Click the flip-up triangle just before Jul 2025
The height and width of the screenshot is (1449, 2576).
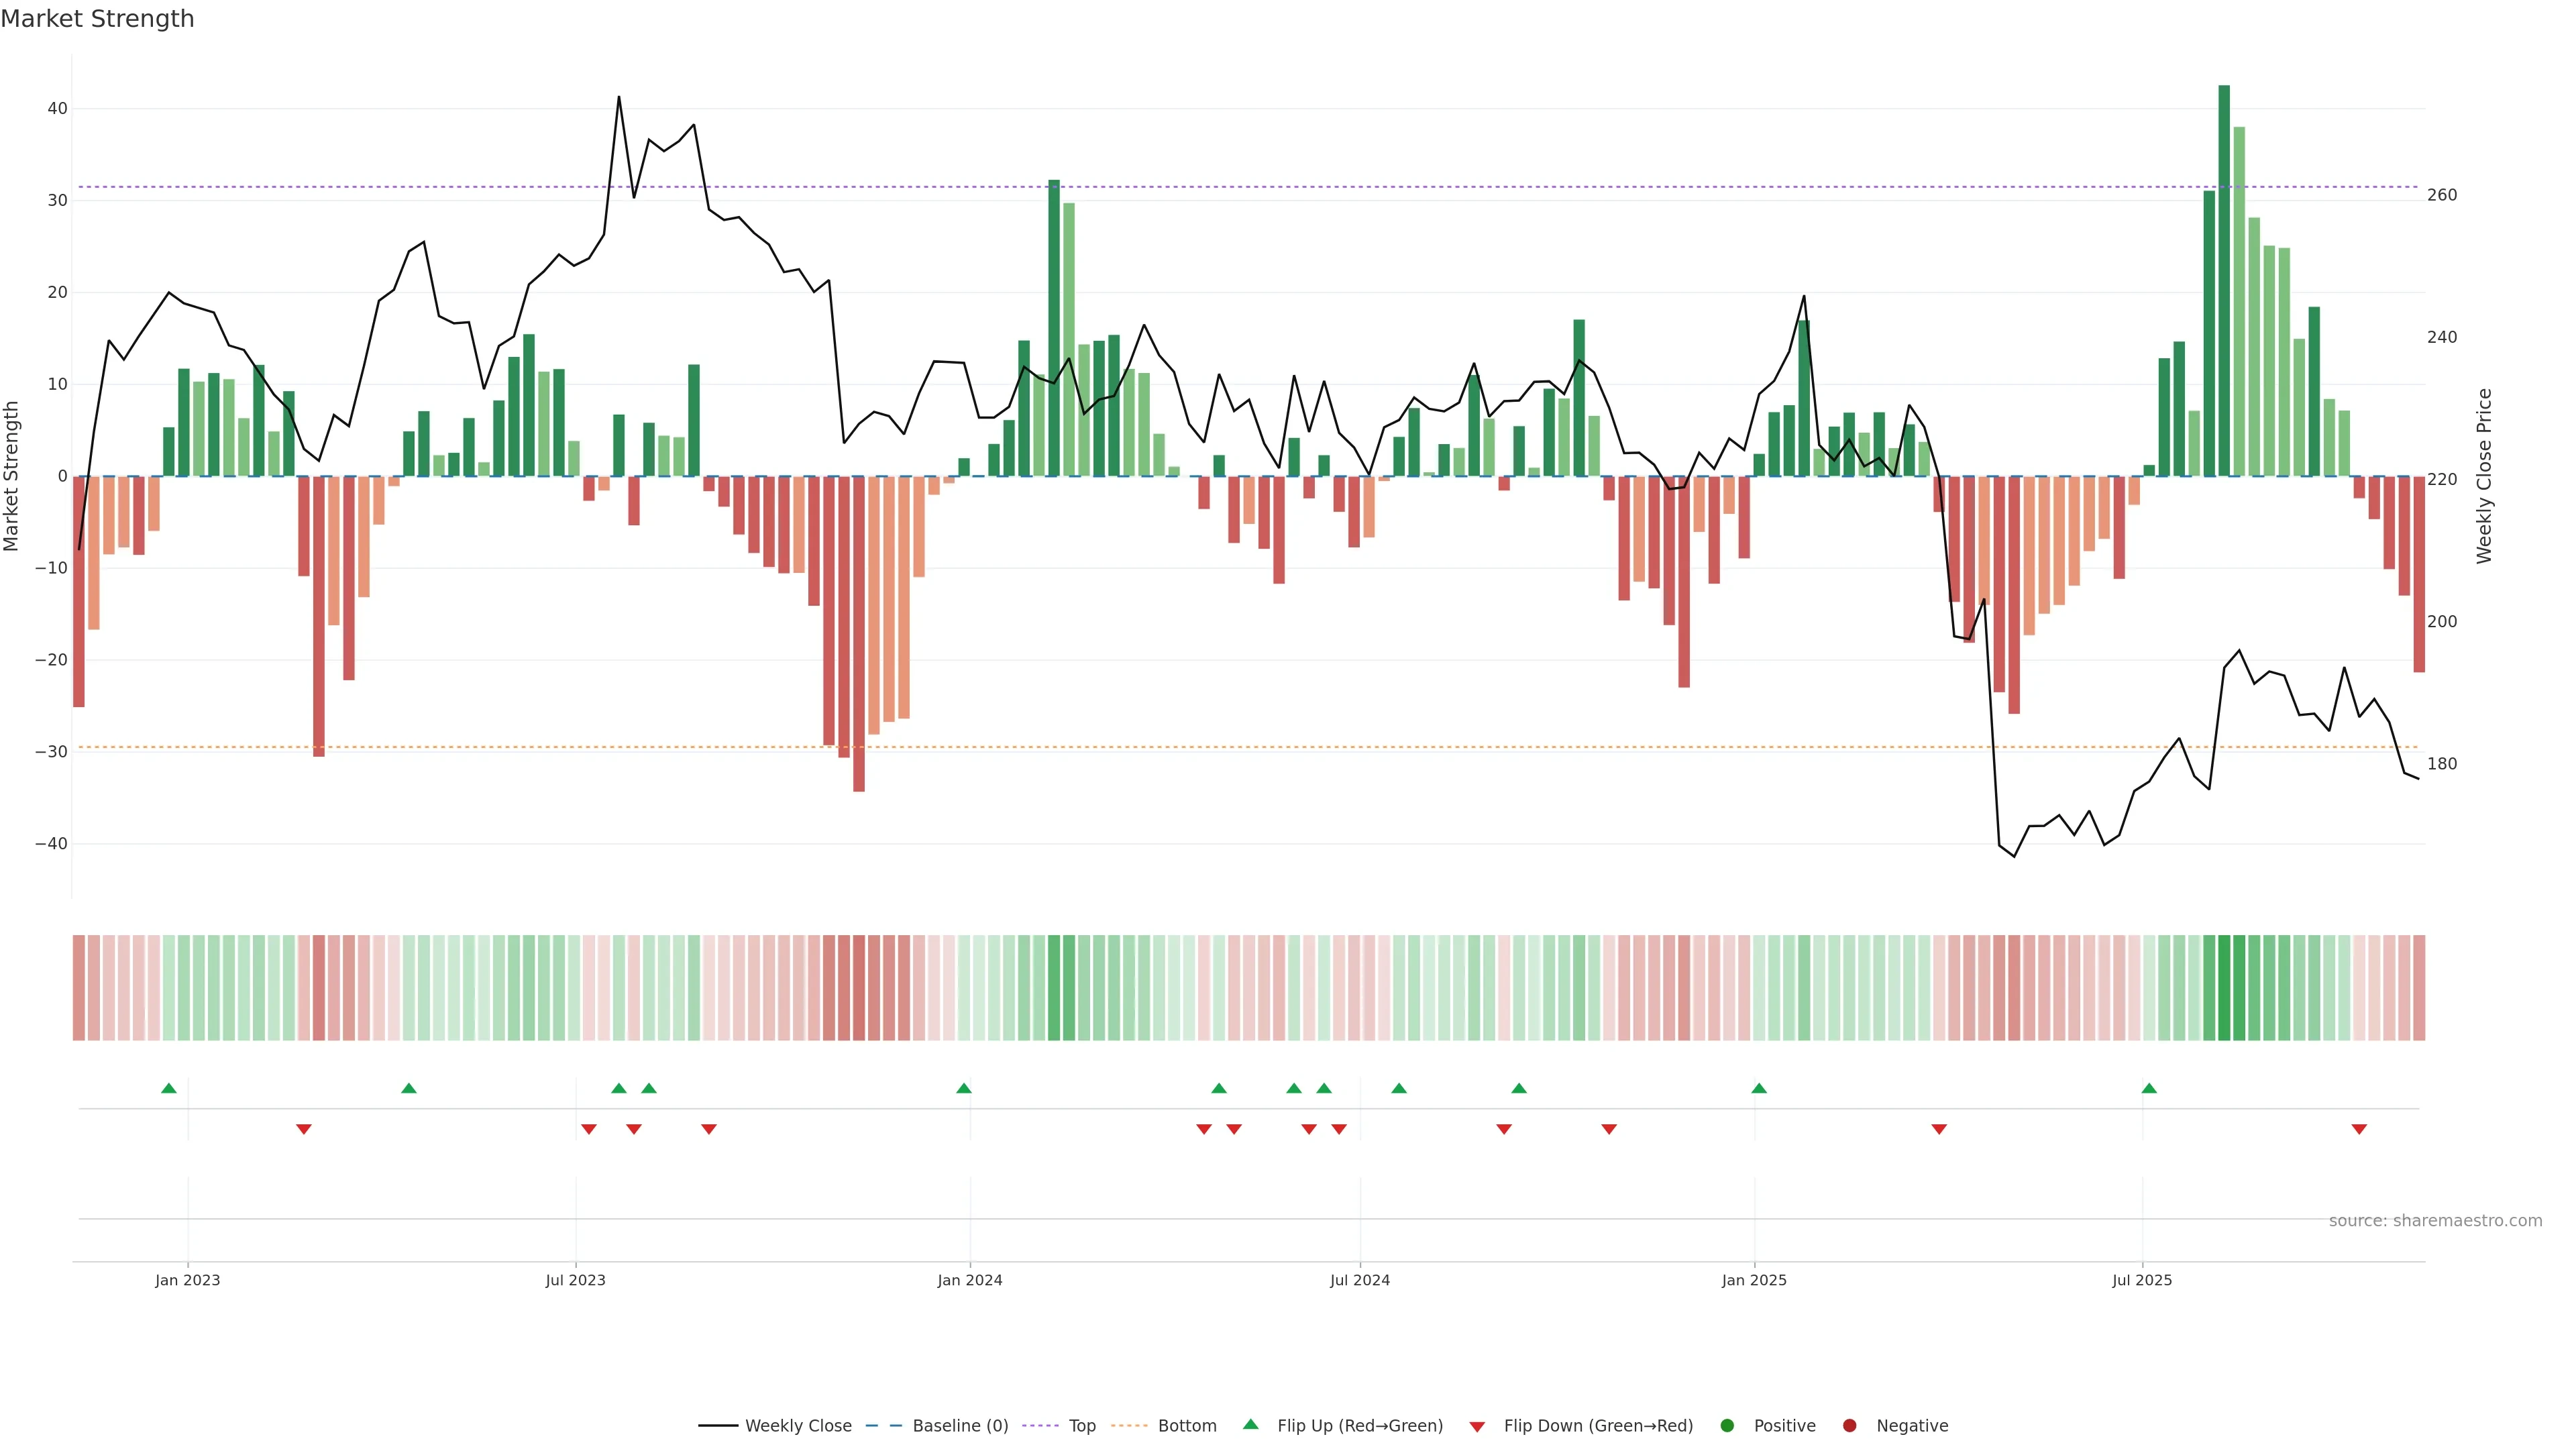[x=2149, y=1088]
